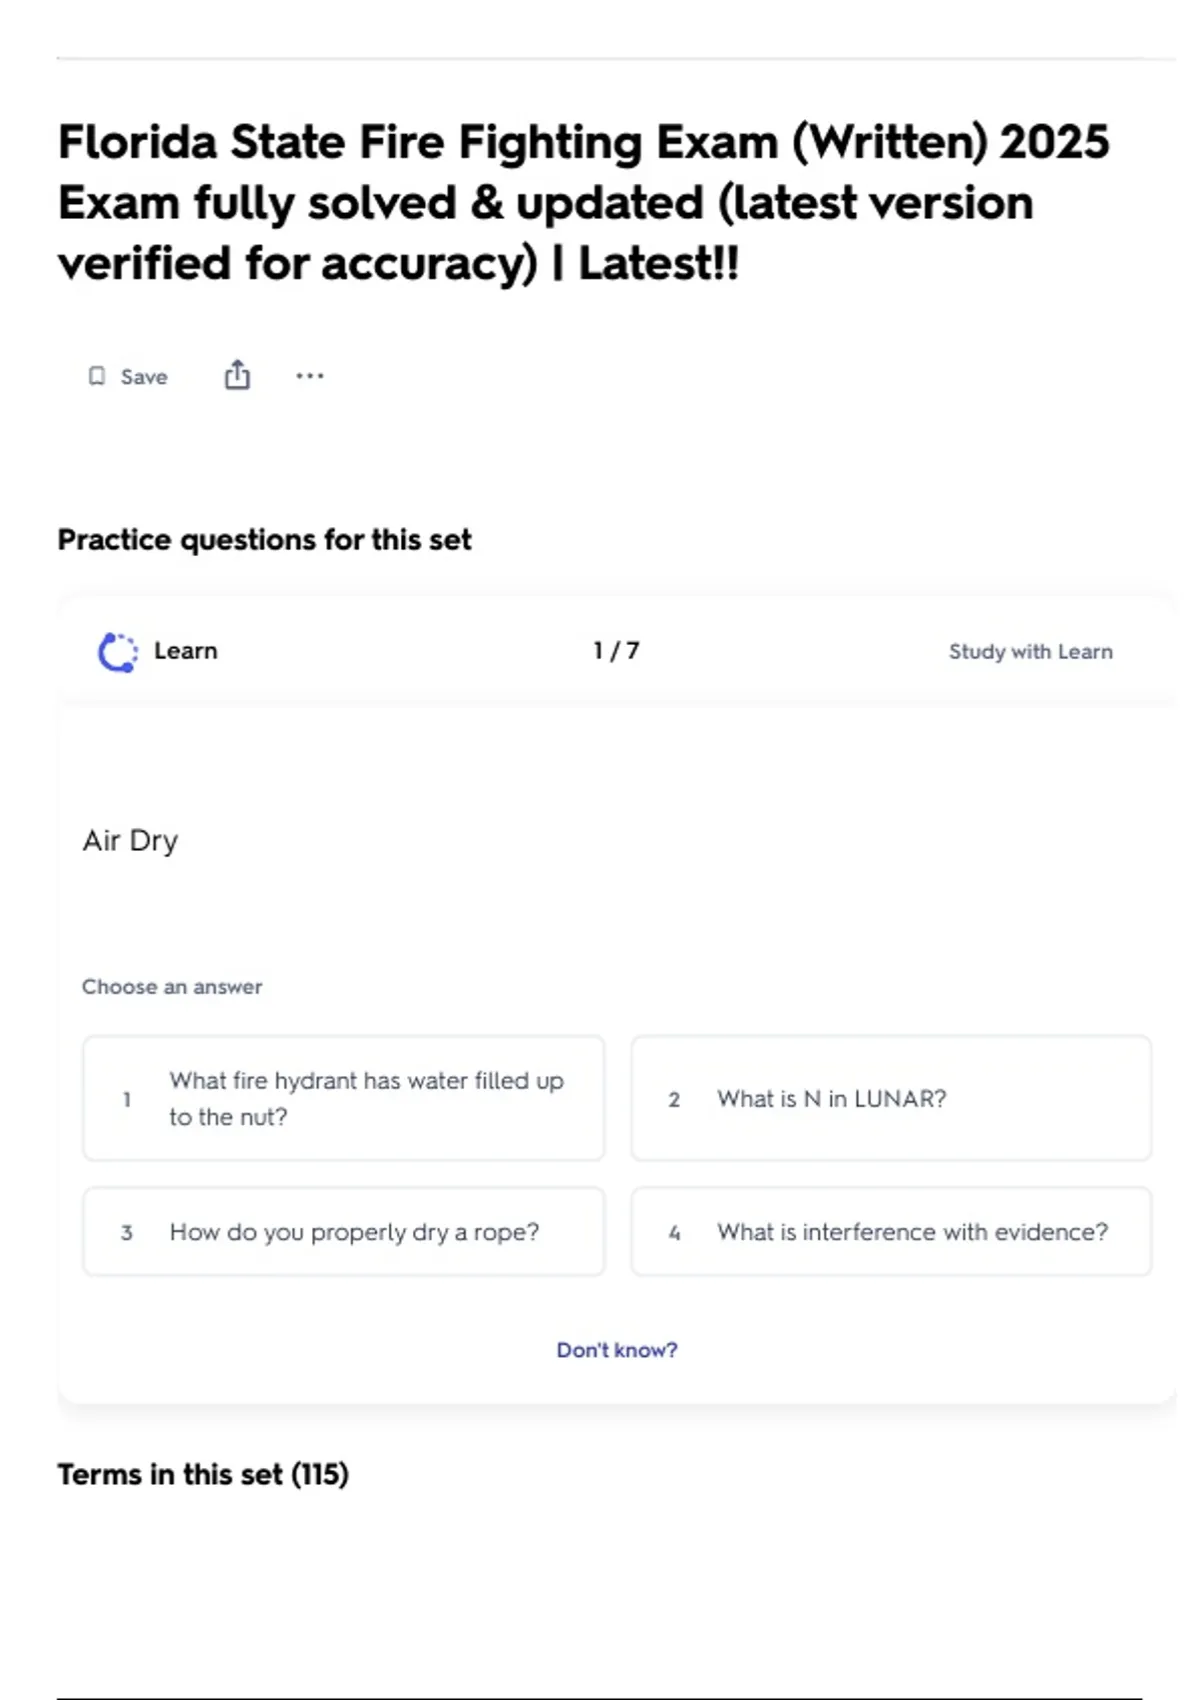Click the 'Terms in this set (115)' heading
The height and width of the screenshot is (1700, 1200).
point(203,1474)
